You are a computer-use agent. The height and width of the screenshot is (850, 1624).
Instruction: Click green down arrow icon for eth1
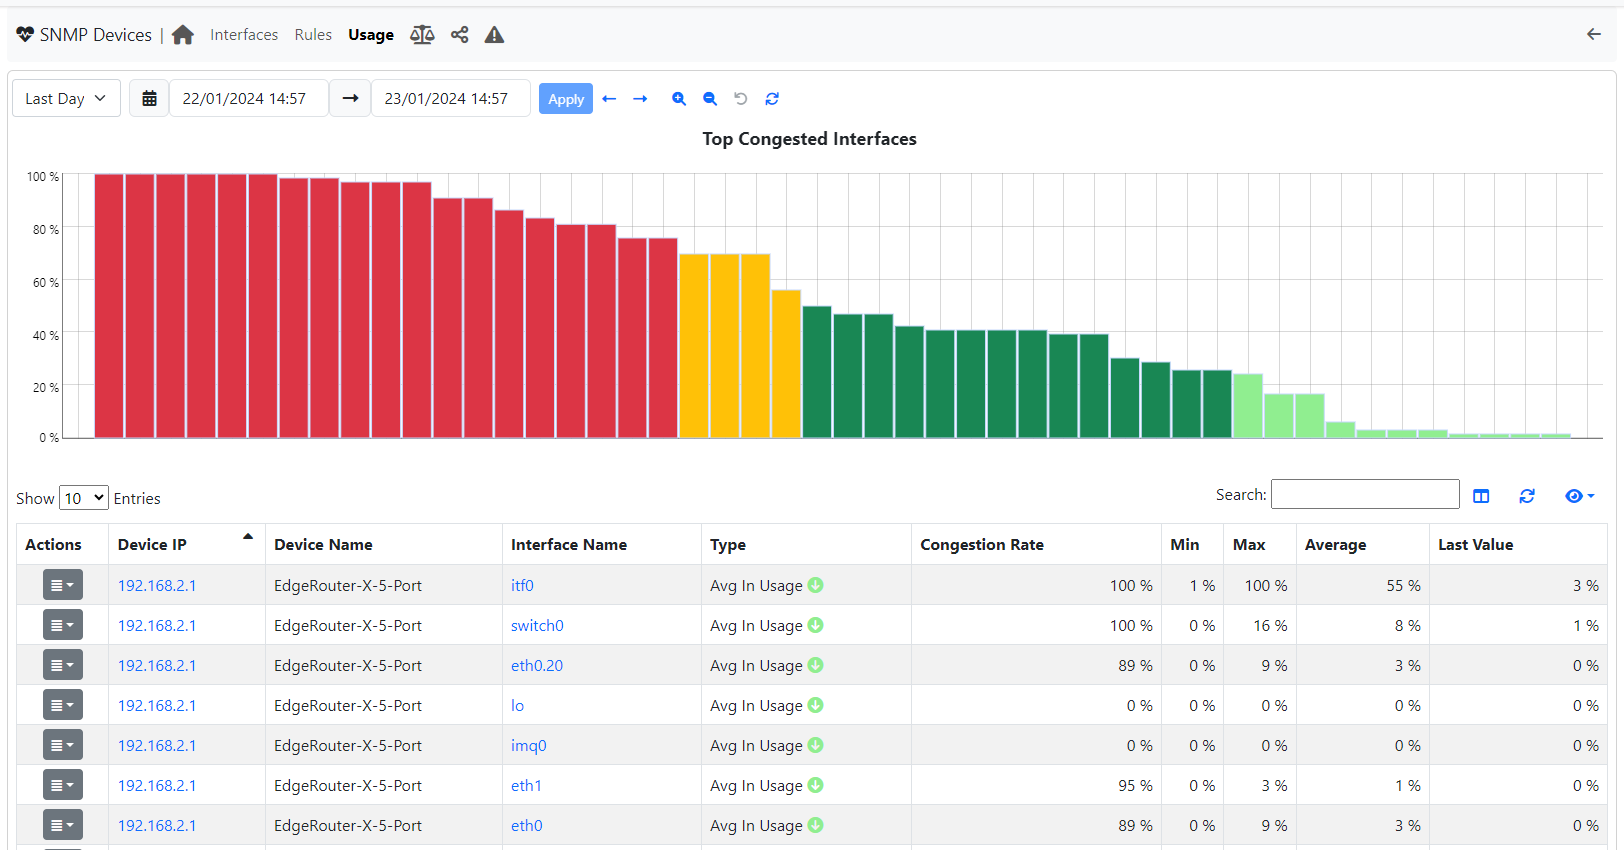(x=816, y=785)
